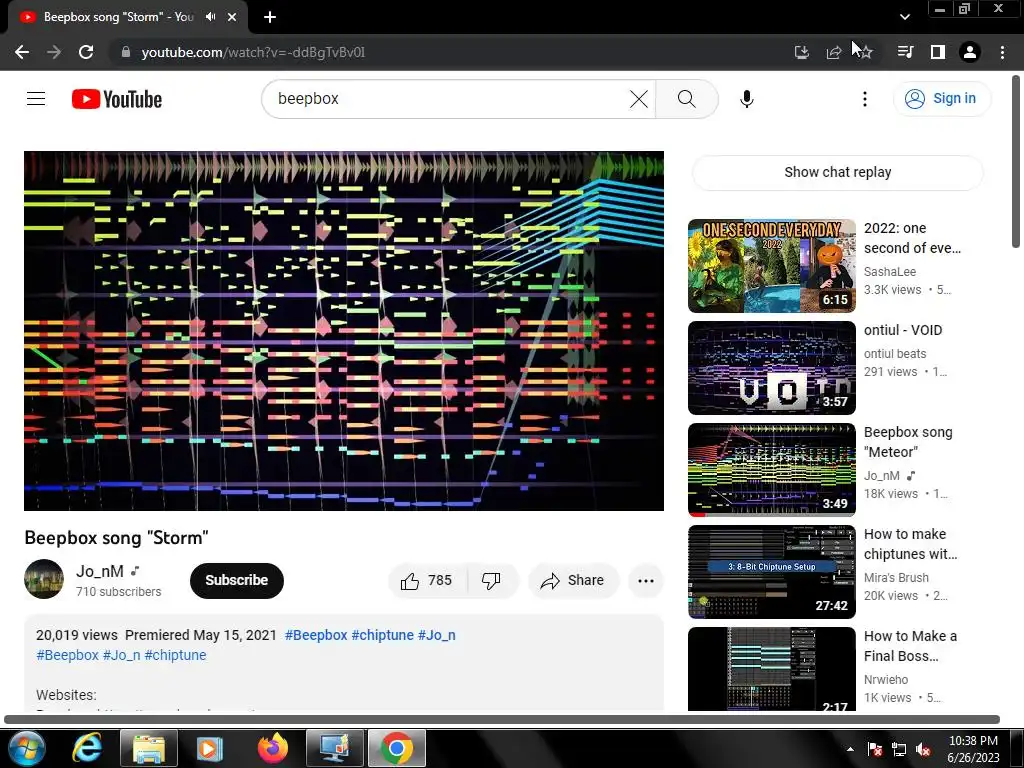Go forward in Chrome
Image resolution: width=1024 pixels, height=768 pixels.
54,52
